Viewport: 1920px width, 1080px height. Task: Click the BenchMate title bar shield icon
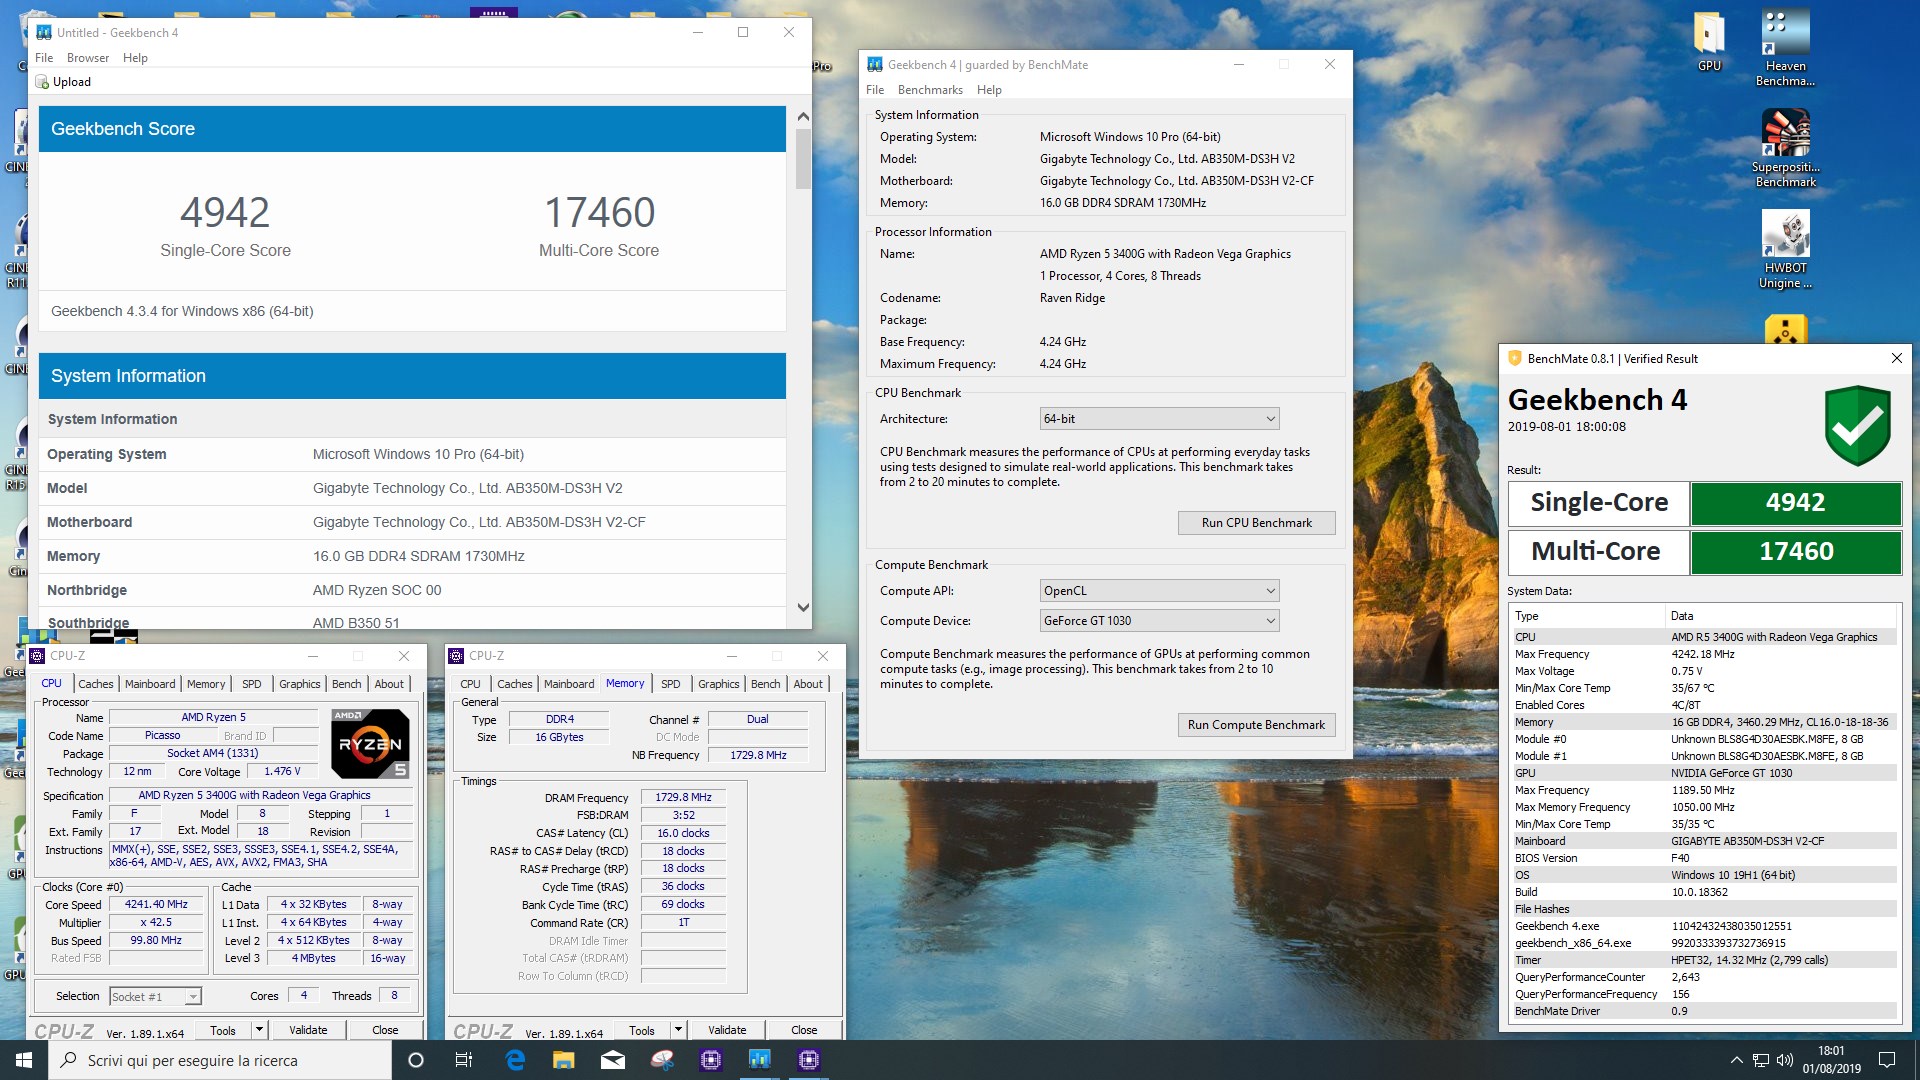click(x=1515, y=358)
